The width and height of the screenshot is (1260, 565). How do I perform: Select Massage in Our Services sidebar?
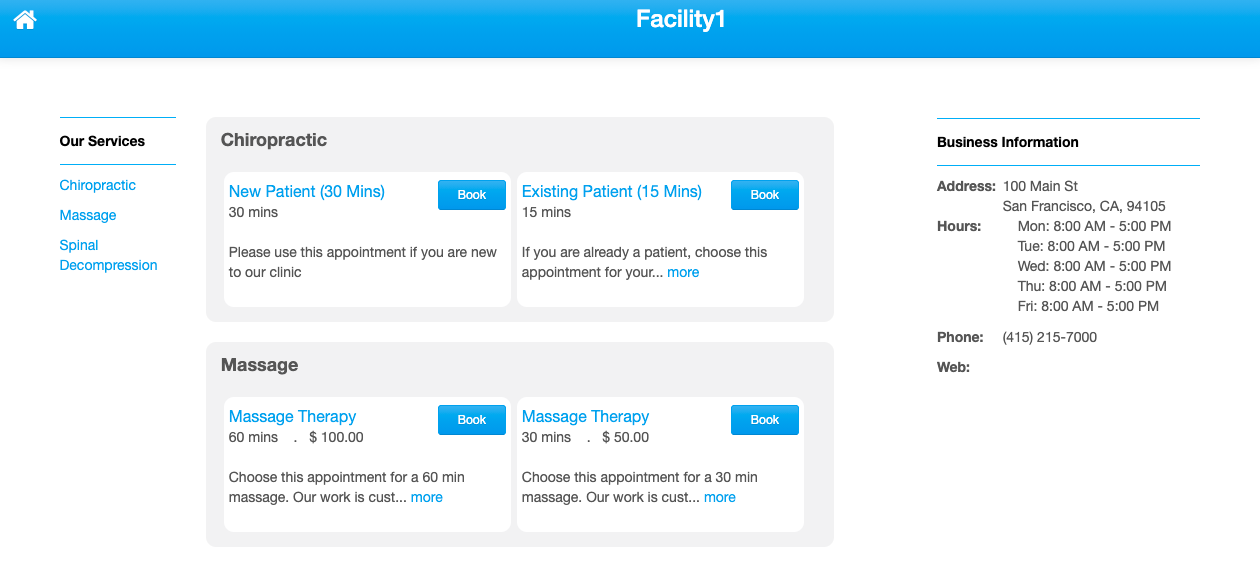click(x=88, y=215)
